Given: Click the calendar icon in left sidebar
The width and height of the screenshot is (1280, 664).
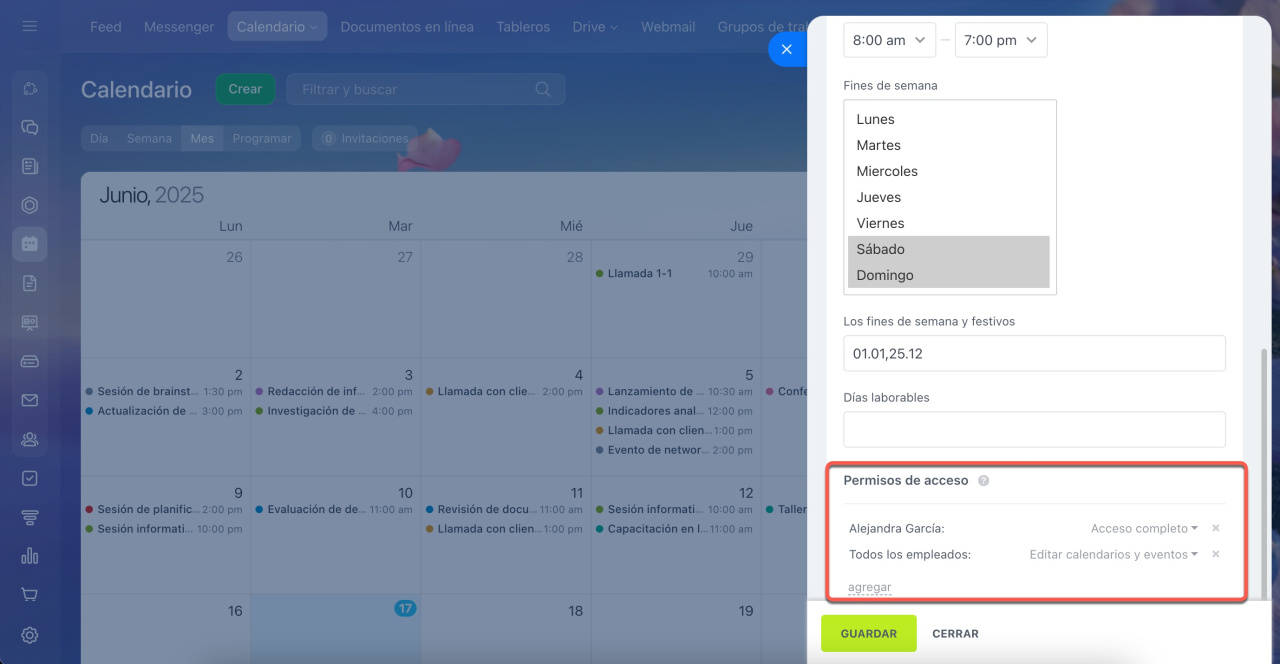Looking at the screenshot, I should [29, 243].
